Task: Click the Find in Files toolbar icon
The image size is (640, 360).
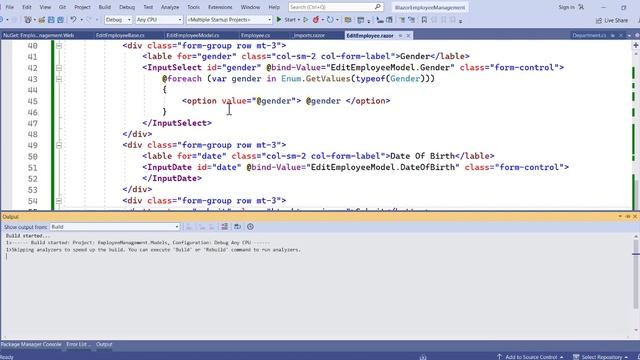Action: point(348,20)
